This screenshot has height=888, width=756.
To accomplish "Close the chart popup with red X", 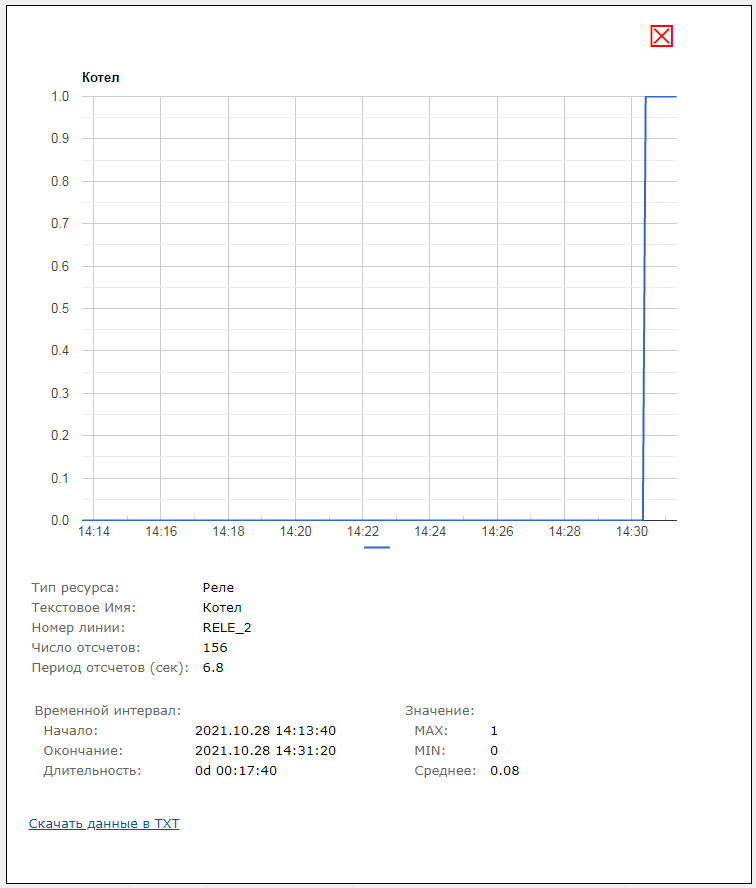I will (x=661, y=37).
